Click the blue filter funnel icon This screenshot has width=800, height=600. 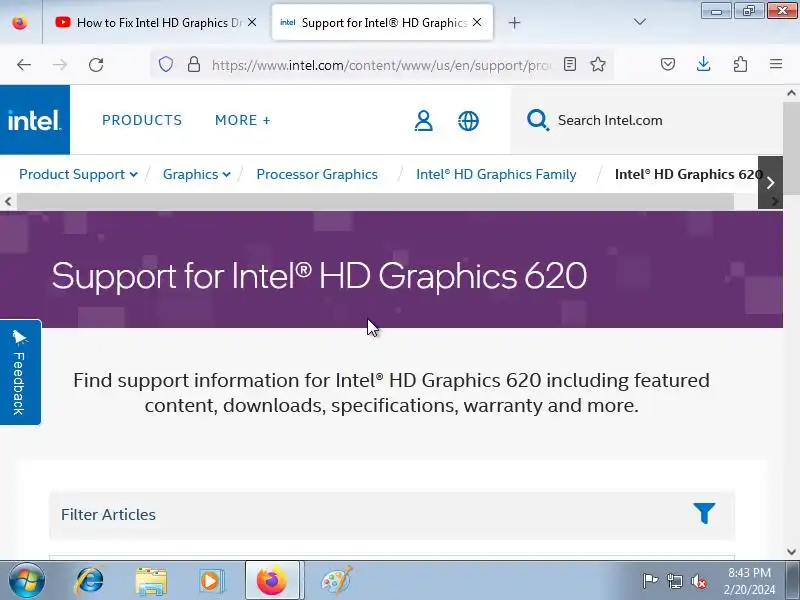(x=704, y=513)
